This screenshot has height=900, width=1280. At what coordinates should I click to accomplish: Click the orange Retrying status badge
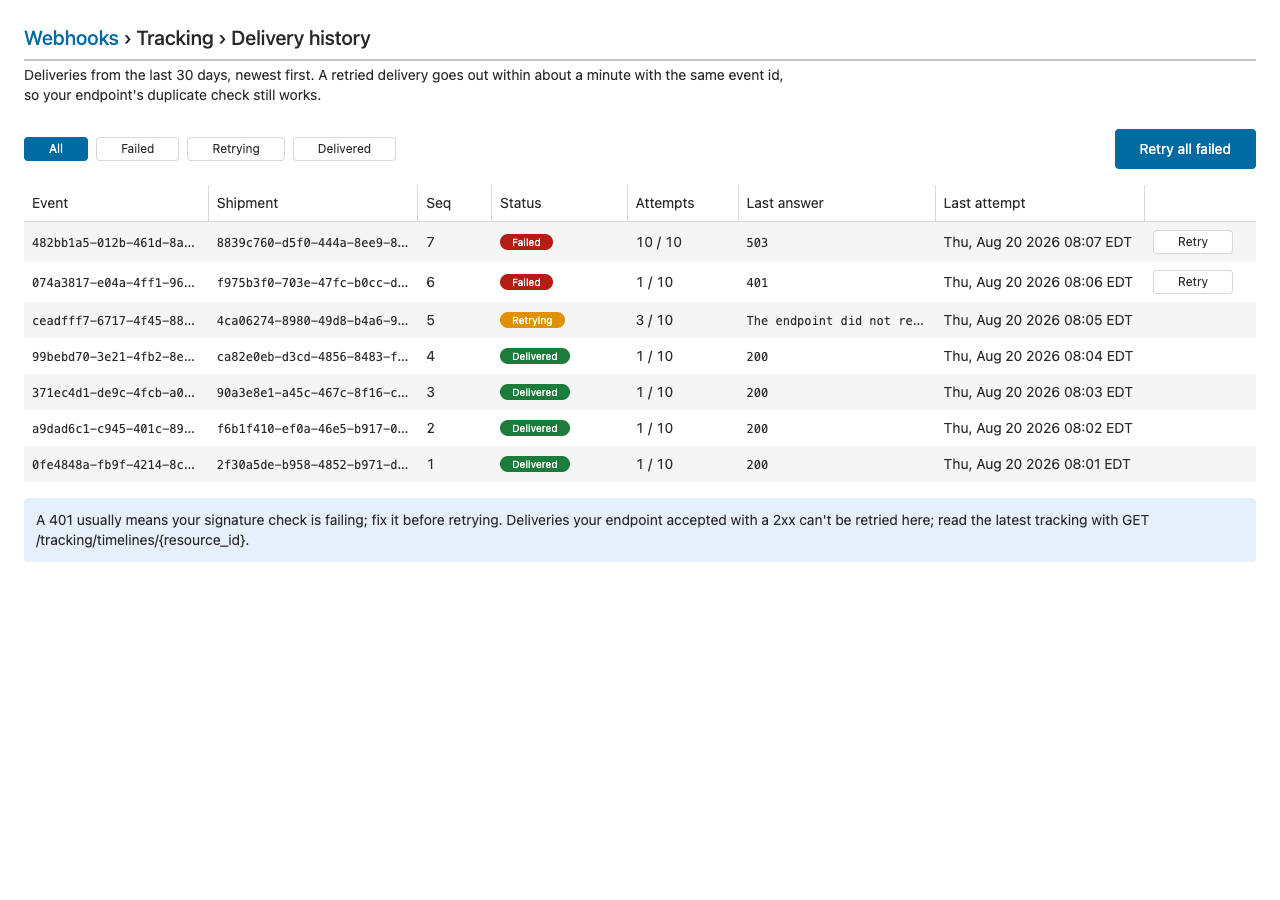pos(532,320)
